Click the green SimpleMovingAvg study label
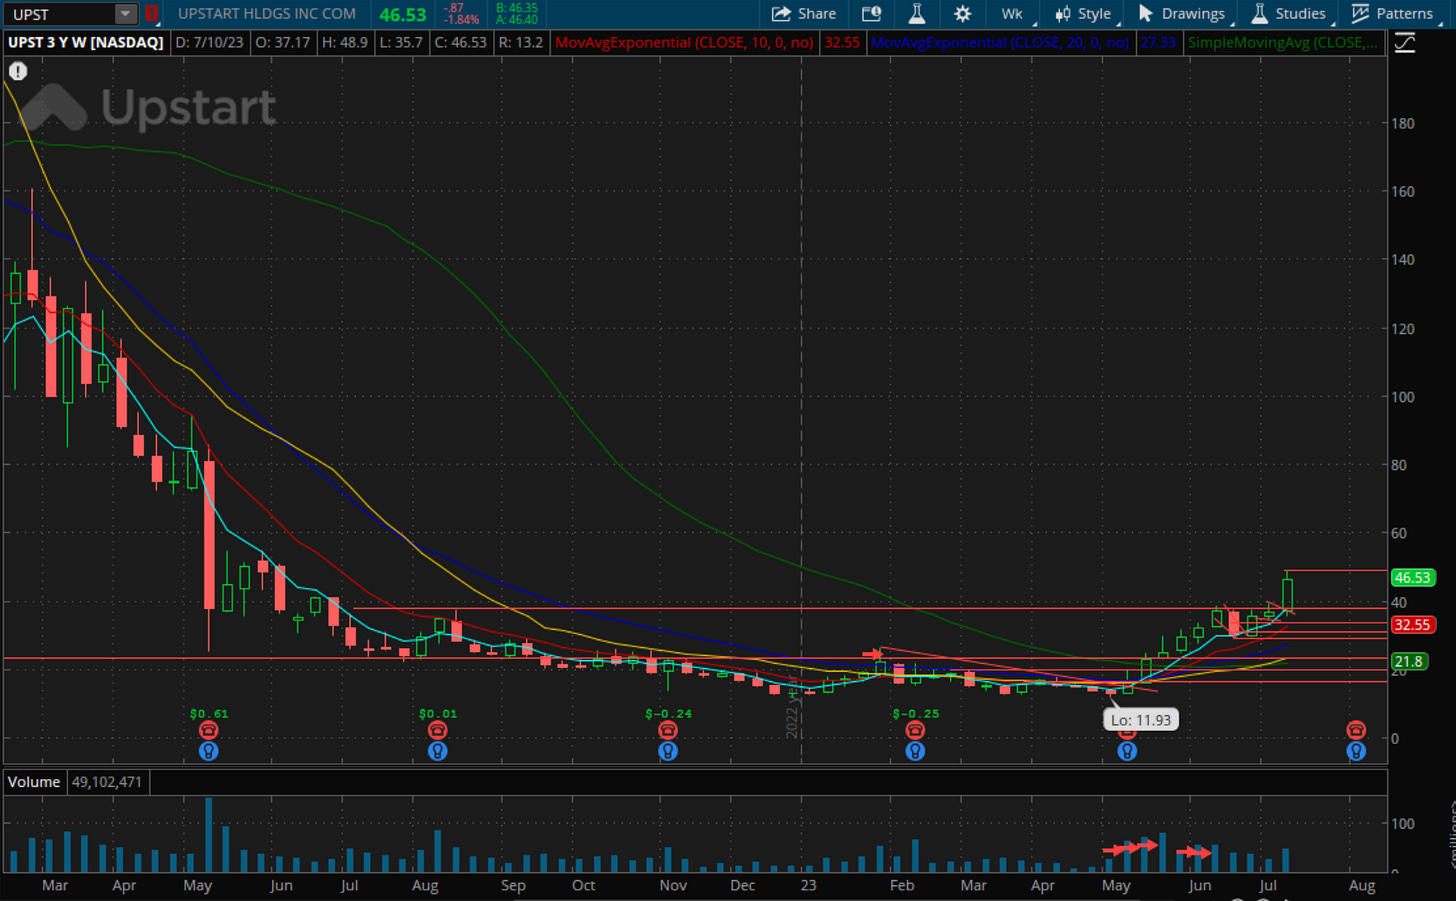The height and width of the screenshot is (901, 1456). (1283, 43)
